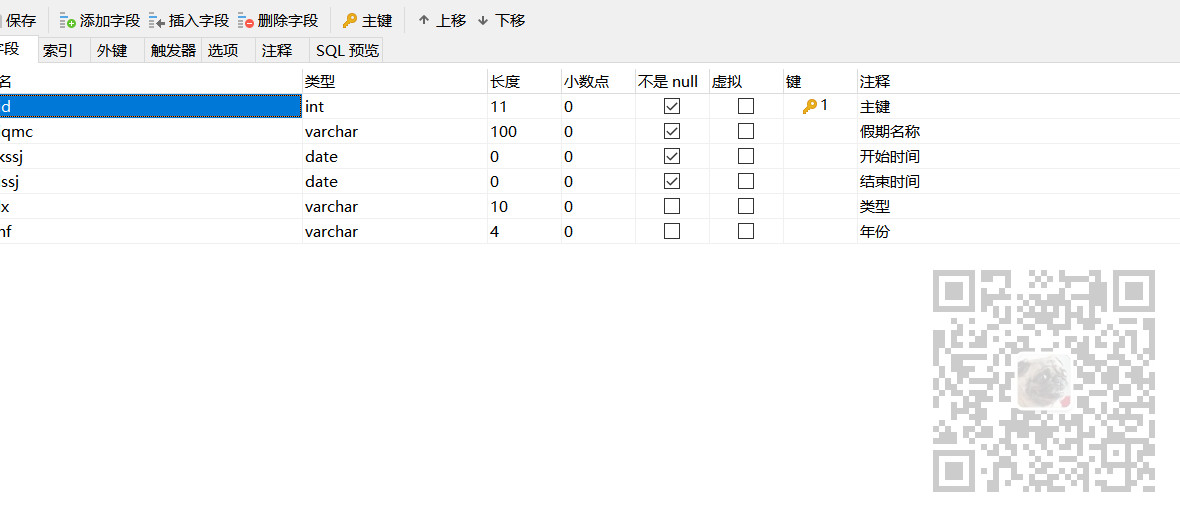Viewport: 1180px width, 516px height.
Task: Click the 虚拟 column header
Action: 745,81
